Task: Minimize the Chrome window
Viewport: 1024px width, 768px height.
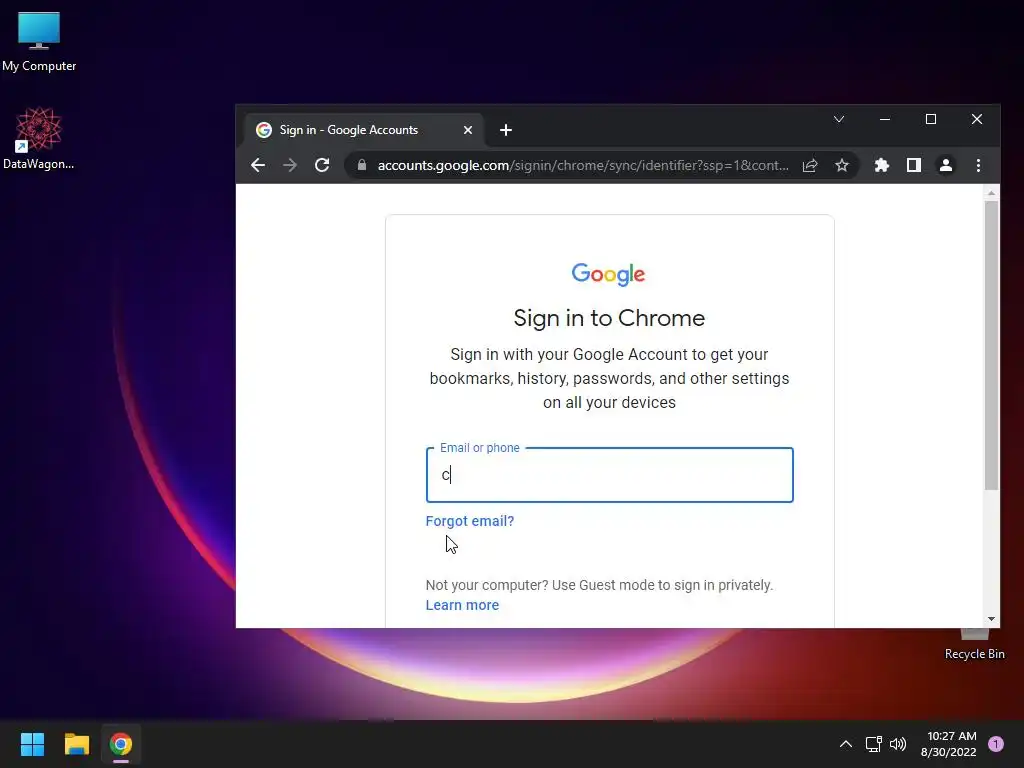Action: point(885,119)
